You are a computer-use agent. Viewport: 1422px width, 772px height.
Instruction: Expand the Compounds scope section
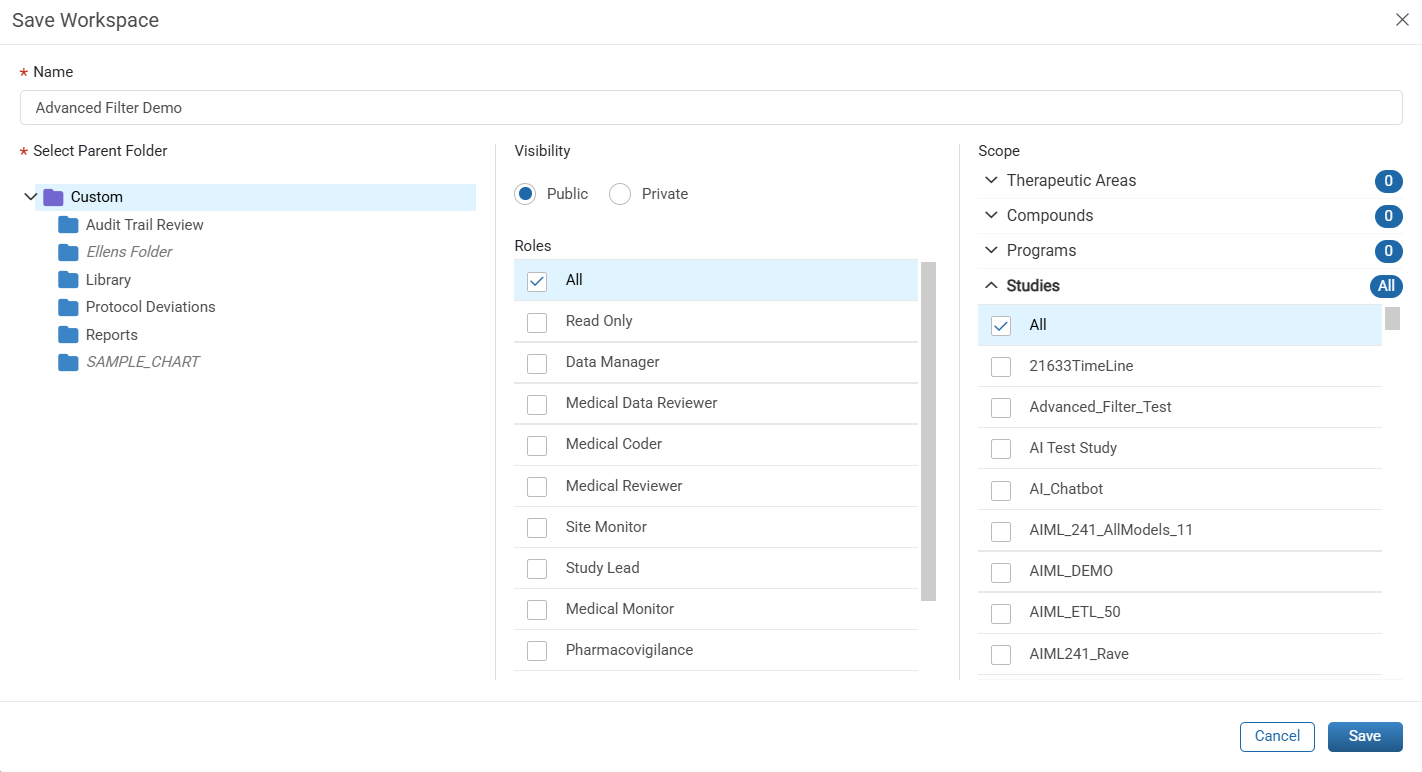991,216
